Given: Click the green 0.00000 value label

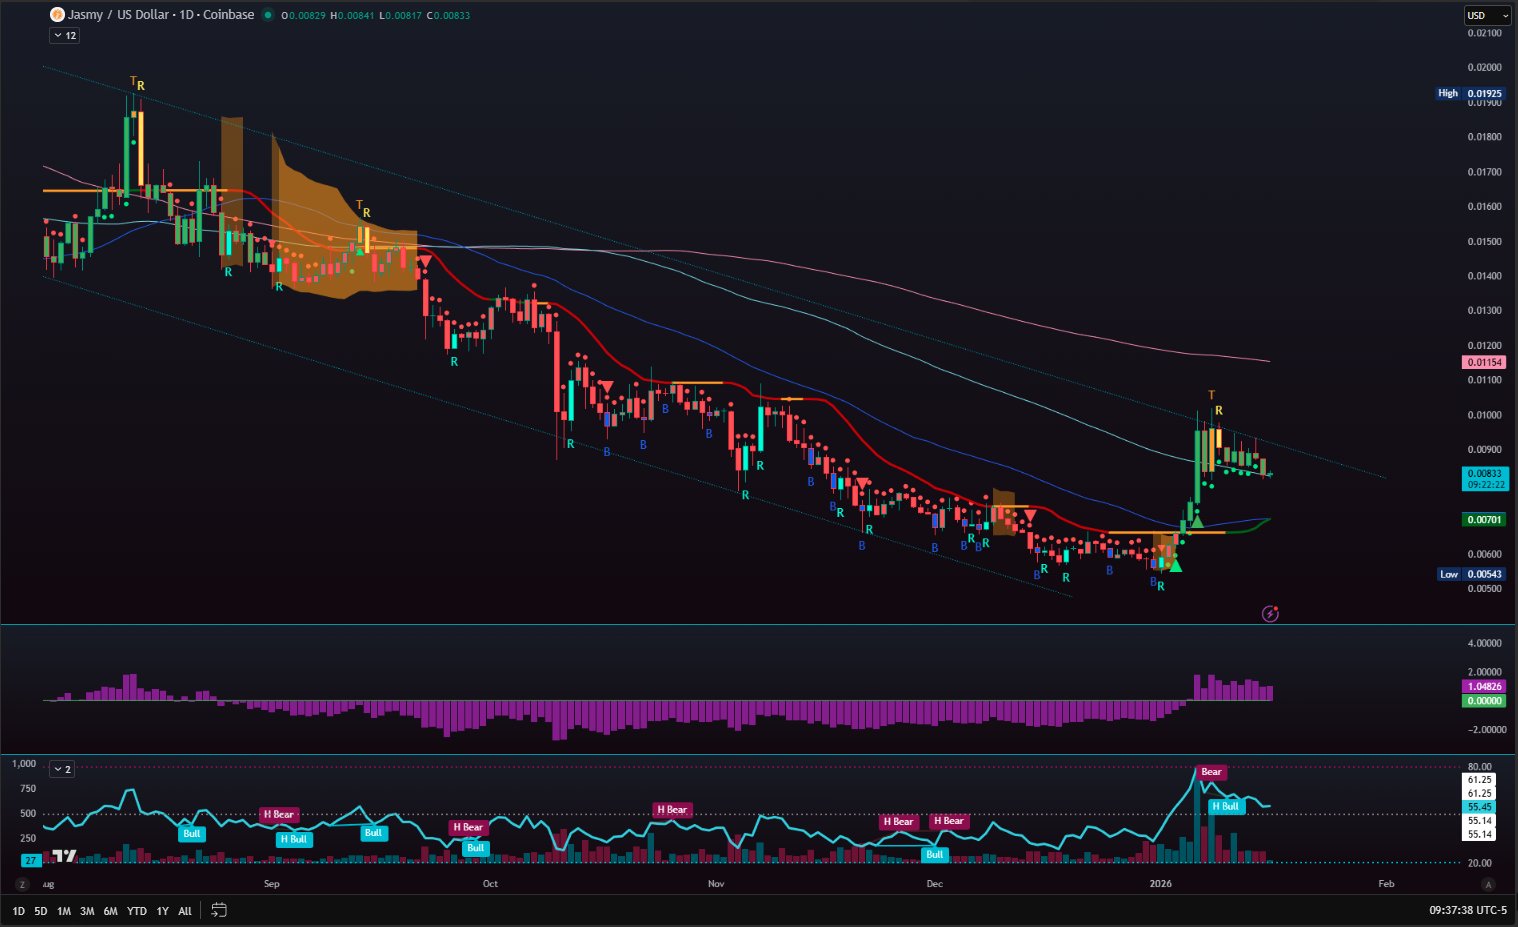Looking at the screenshot, I should click(x=1484, y=701).
